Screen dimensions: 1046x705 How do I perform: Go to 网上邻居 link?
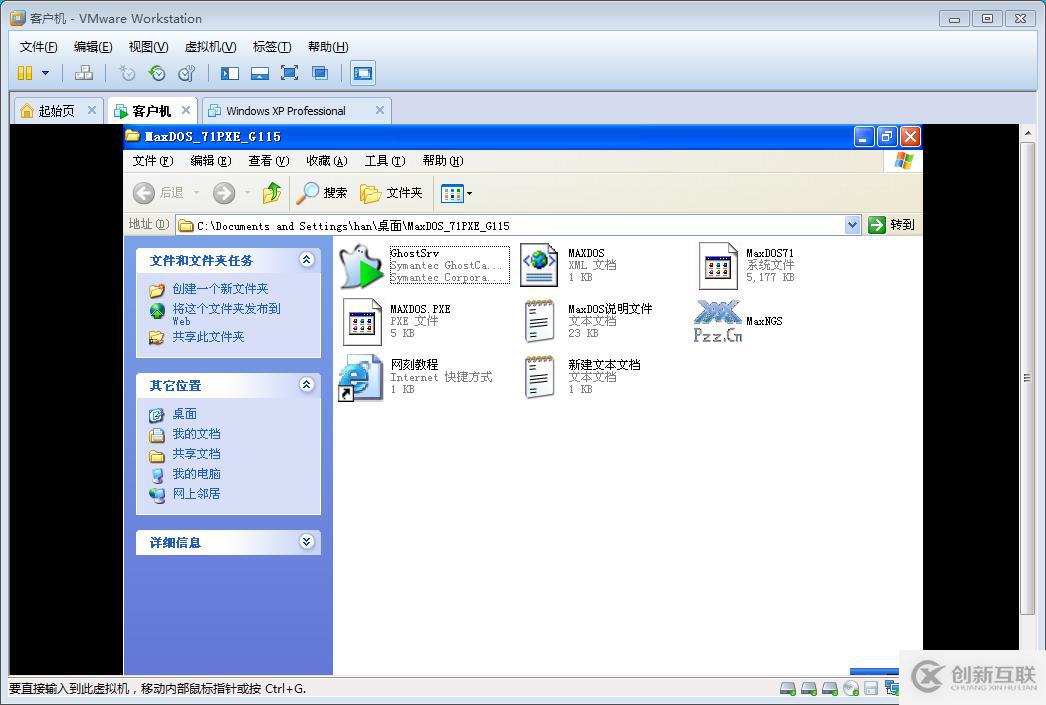pos(196,494)
